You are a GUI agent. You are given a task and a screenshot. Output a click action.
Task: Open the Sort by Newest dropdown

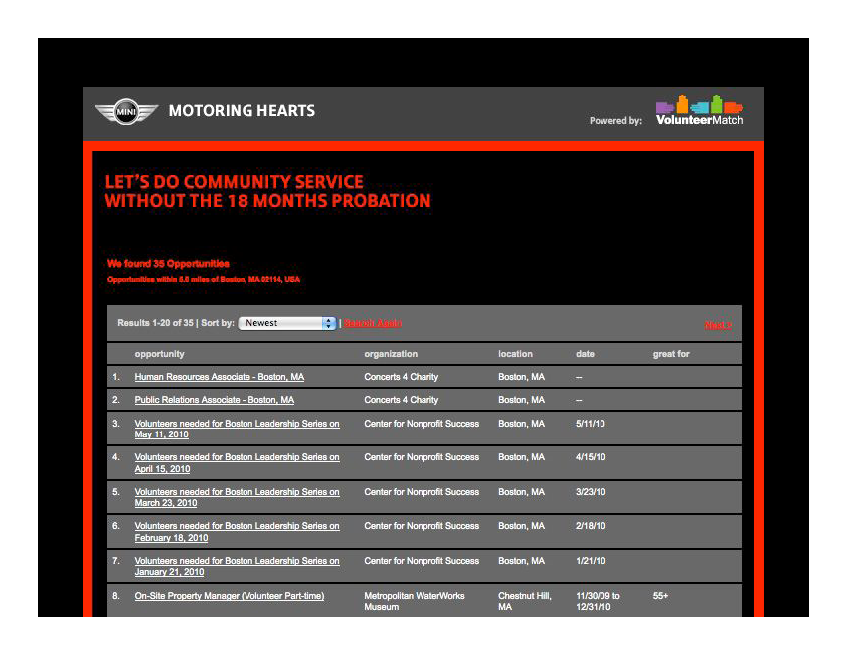(x=287, y=323)
